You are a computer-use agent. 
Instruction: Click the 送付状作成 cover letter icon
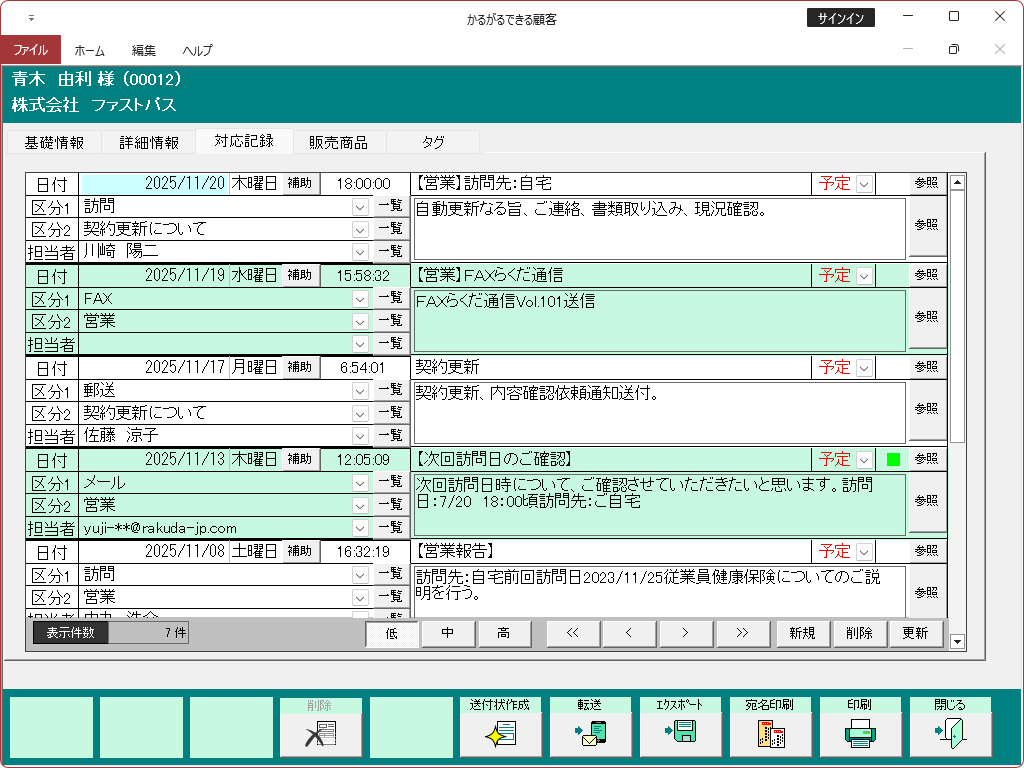point(500,734)
